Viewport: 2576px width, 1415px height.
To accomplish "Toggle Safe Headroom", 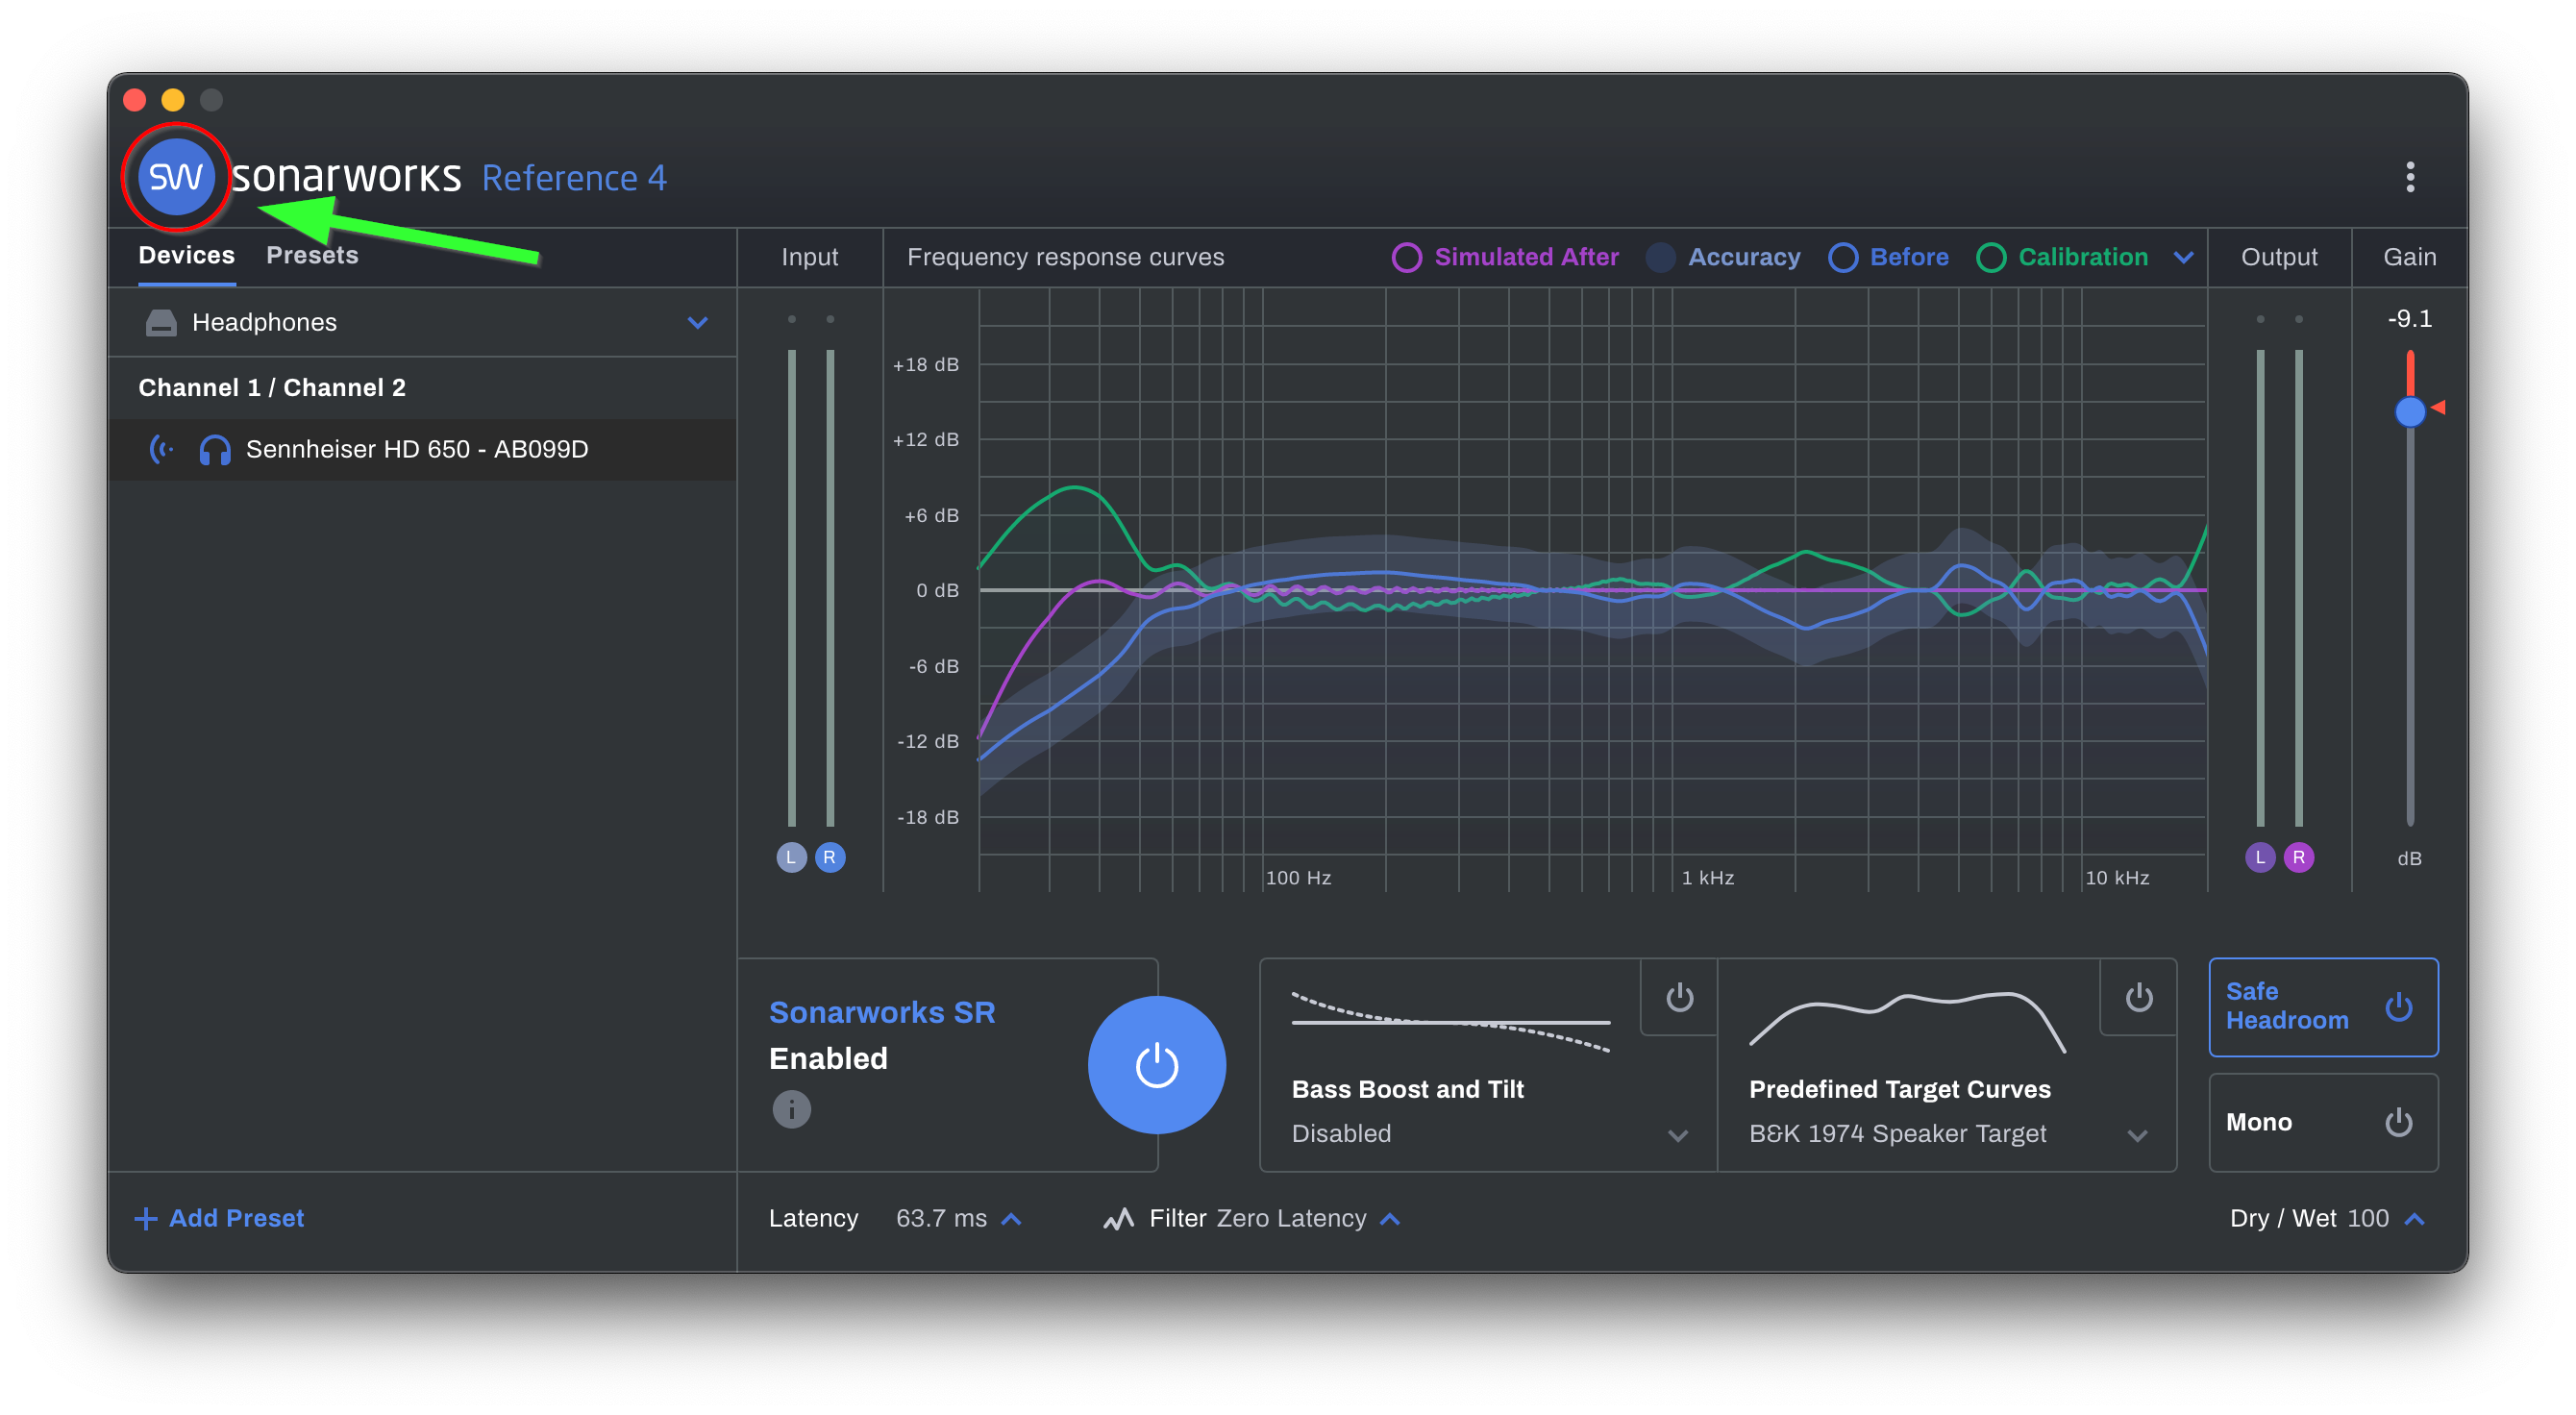I will point(2323,1006).
